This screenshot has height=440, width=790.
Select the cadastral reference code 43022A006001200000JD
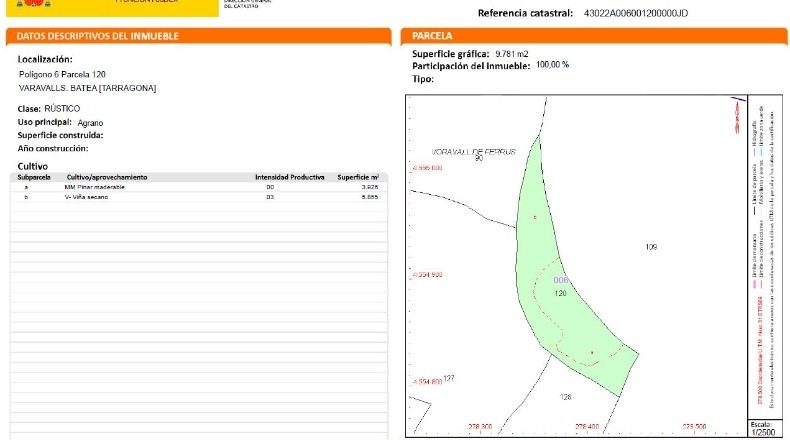(x=635, y=14)
